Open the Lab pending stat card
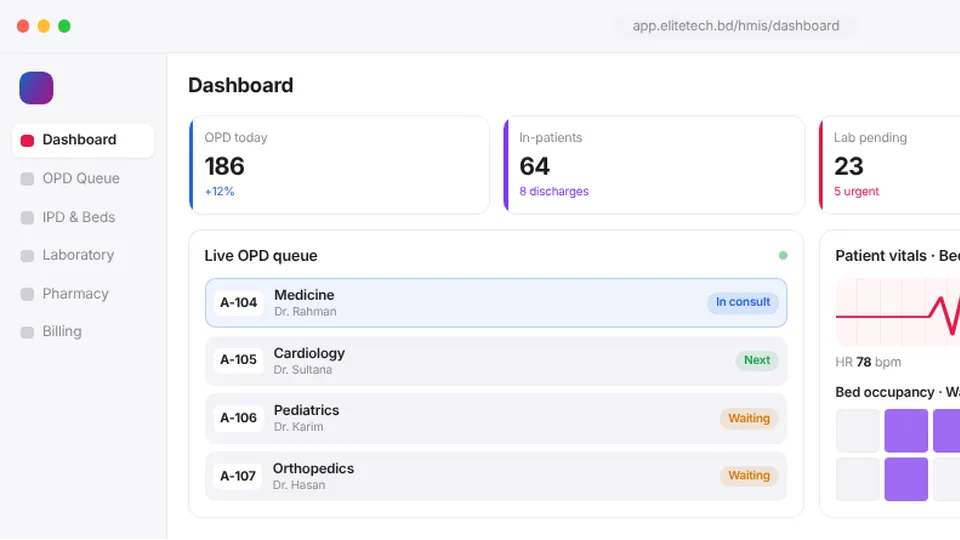 889,165
